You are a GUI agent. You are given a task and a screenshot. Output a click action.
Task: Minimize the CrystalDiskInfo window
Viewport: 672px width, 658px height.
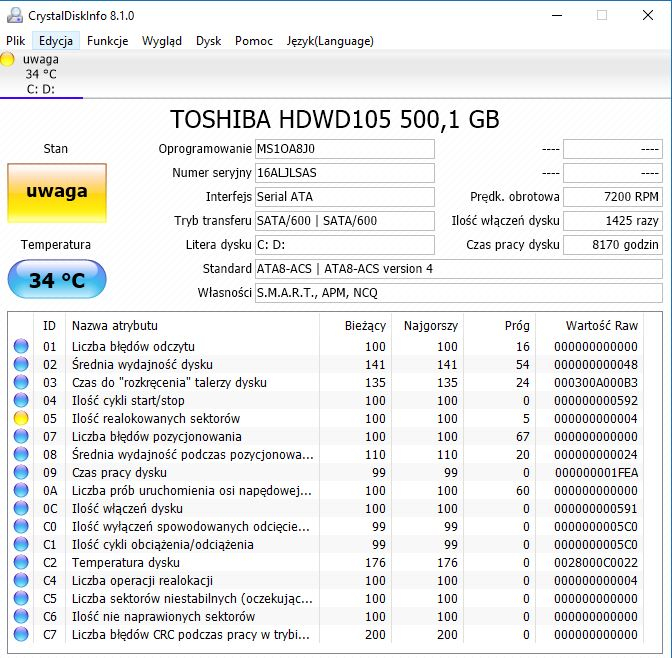[557, 15]
